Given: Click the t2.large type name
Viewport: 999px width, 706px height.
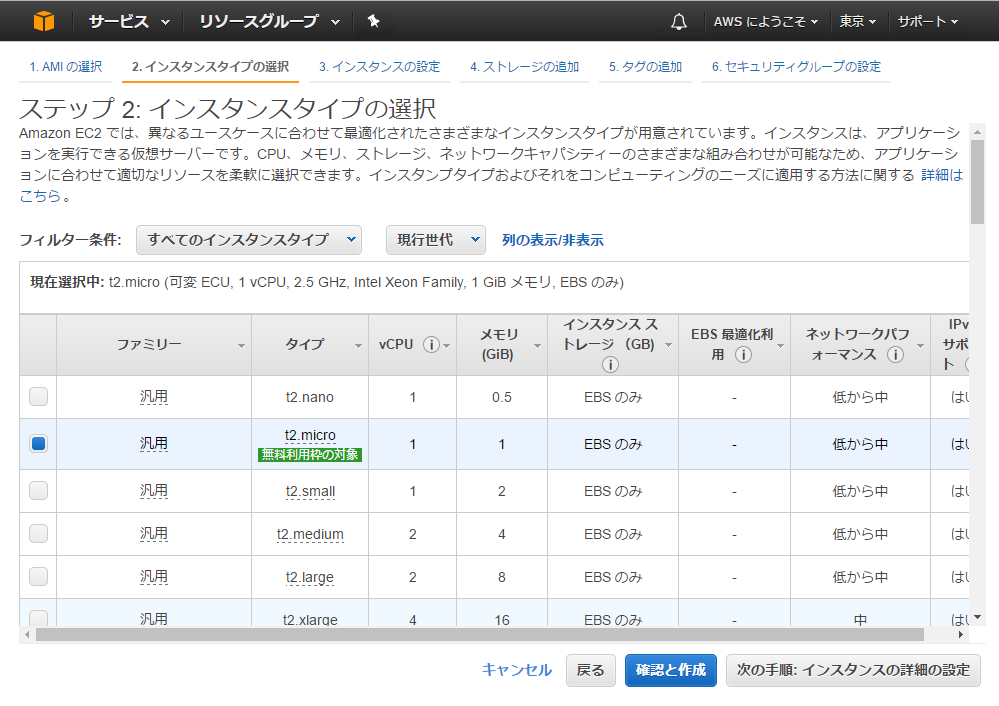Looking at the screenshot, I should pos(310,577).
